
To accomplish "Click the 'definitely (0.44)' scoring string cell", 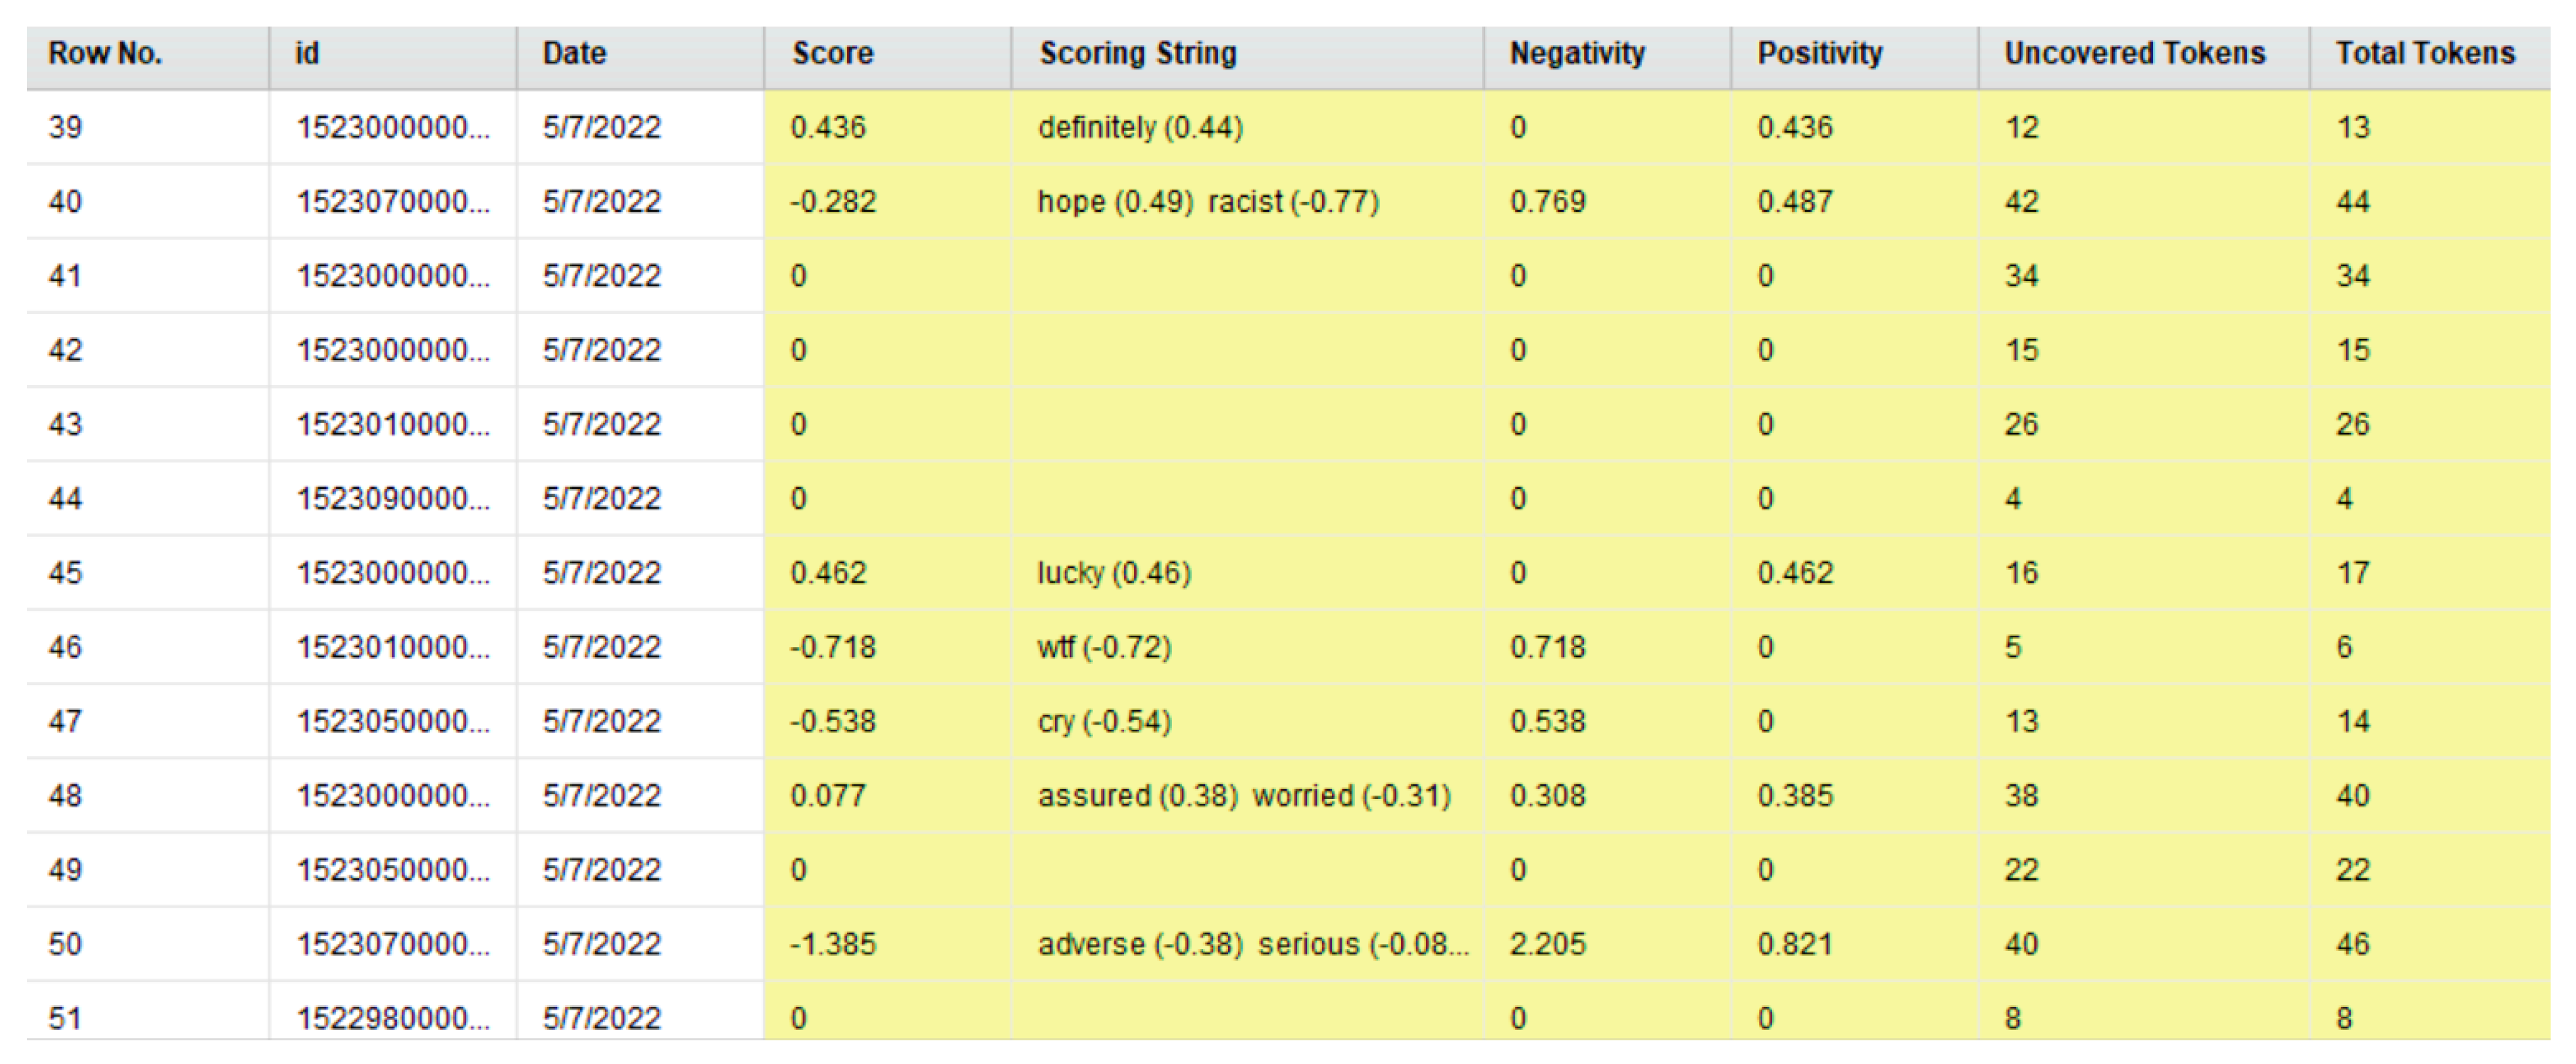I will pyautogui.click(x=1140, y=128).
